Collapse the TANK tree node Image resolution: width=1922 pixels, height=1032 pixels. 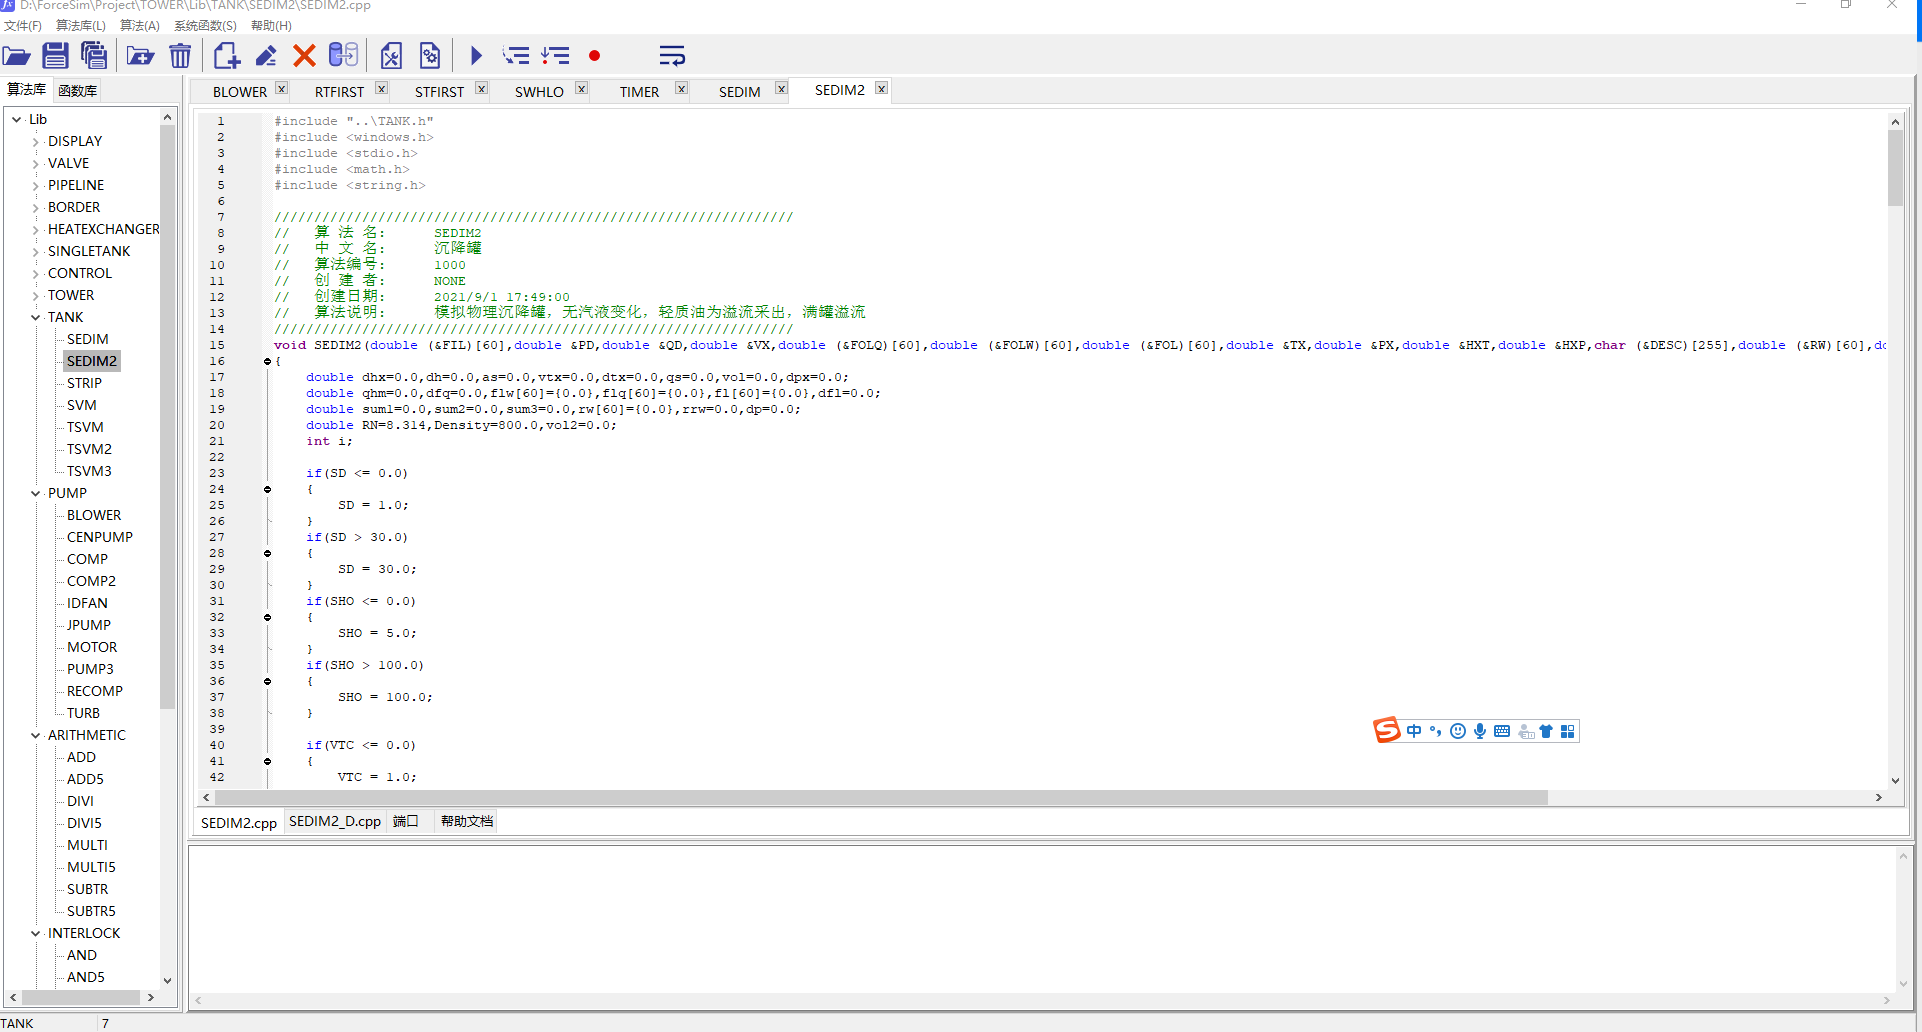tap(36, 317)
